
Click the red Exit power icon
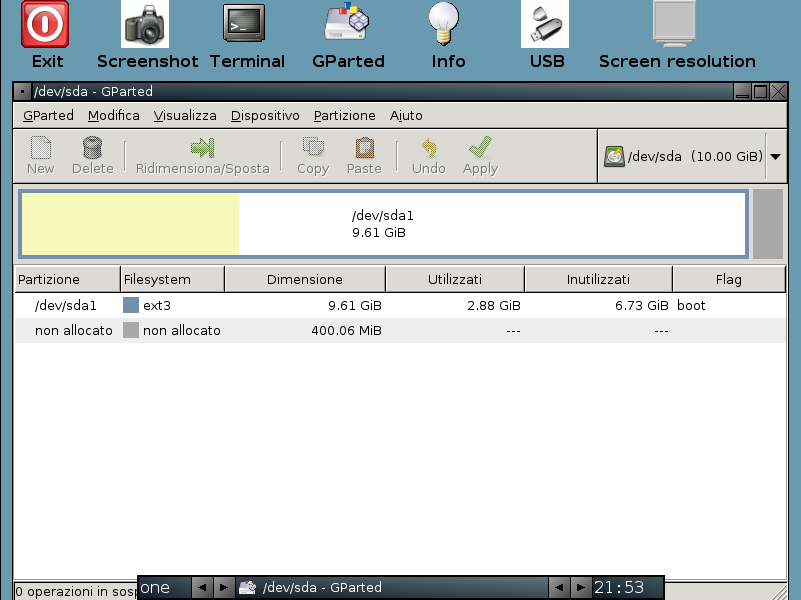click(x=45, y=24)
